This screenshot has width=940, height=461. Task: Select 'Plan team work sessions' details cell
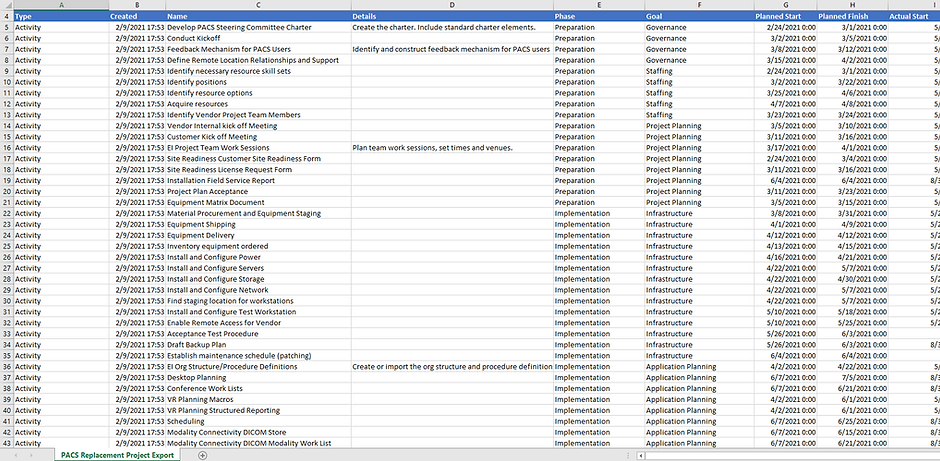coord(452,147)
